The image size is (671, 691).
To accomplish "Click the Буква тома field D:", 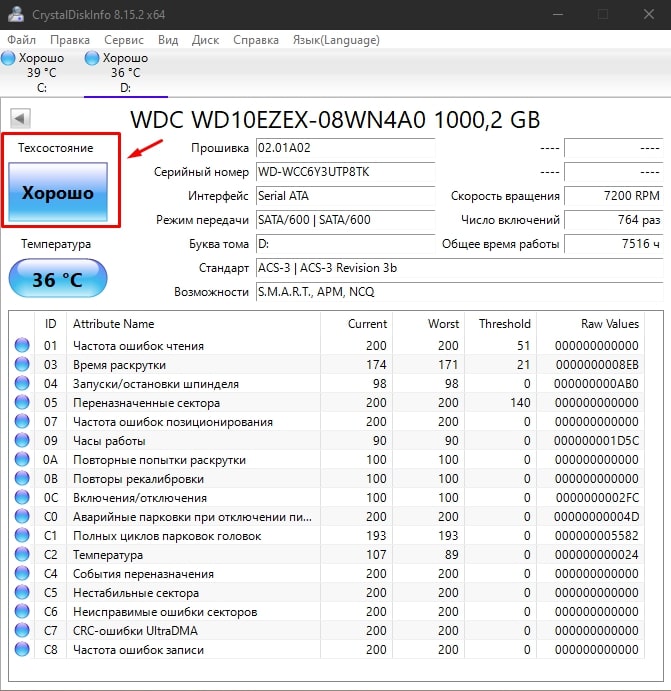I will [345, 244].
